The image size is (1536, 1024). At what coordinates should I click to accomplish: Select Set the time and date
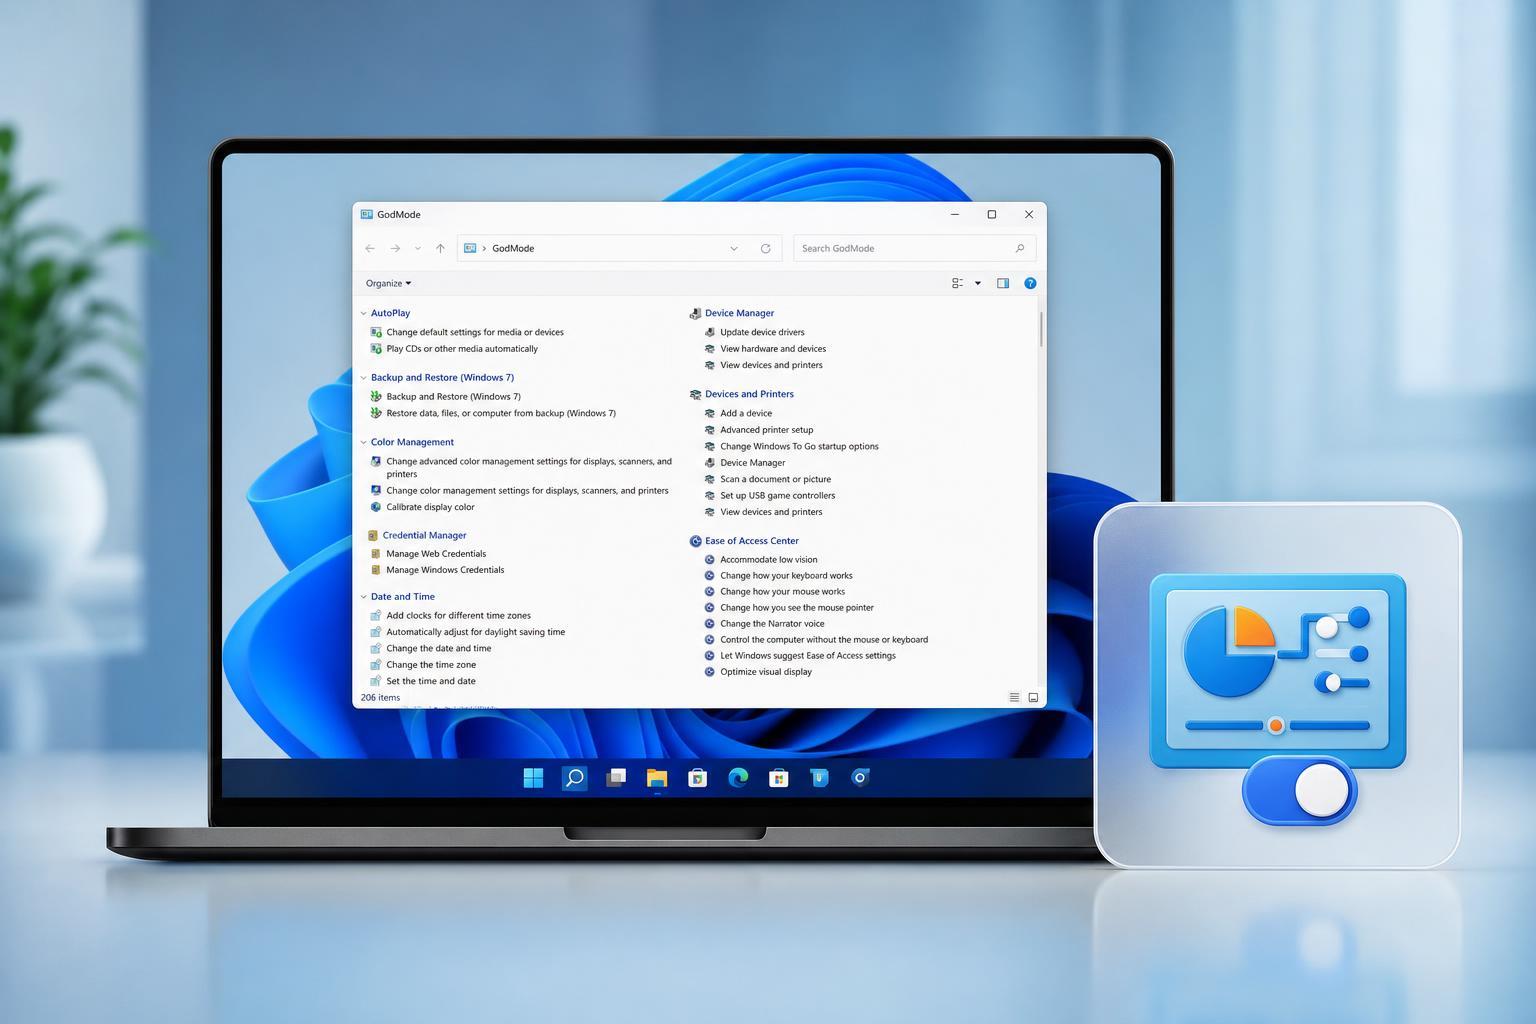tap(431, 681)
